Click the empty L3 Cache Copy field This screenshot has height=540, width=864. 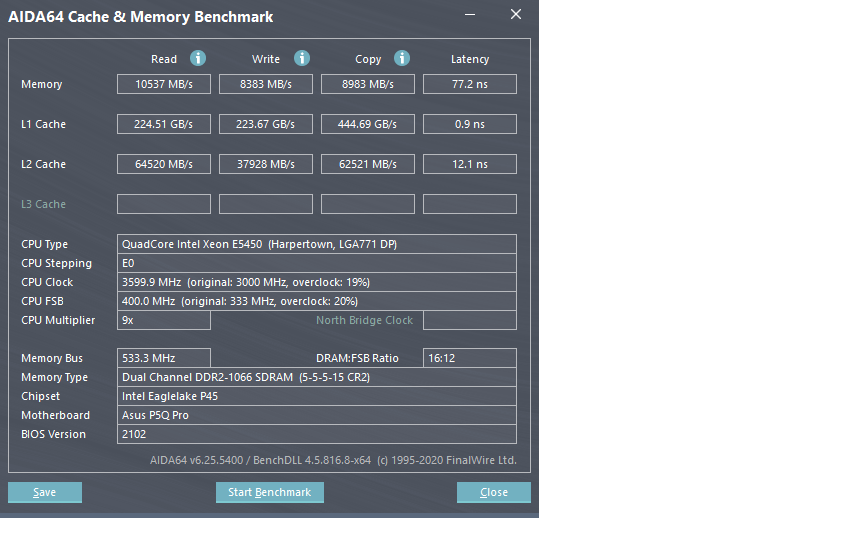pyautogui.click(x=368, y=204)
